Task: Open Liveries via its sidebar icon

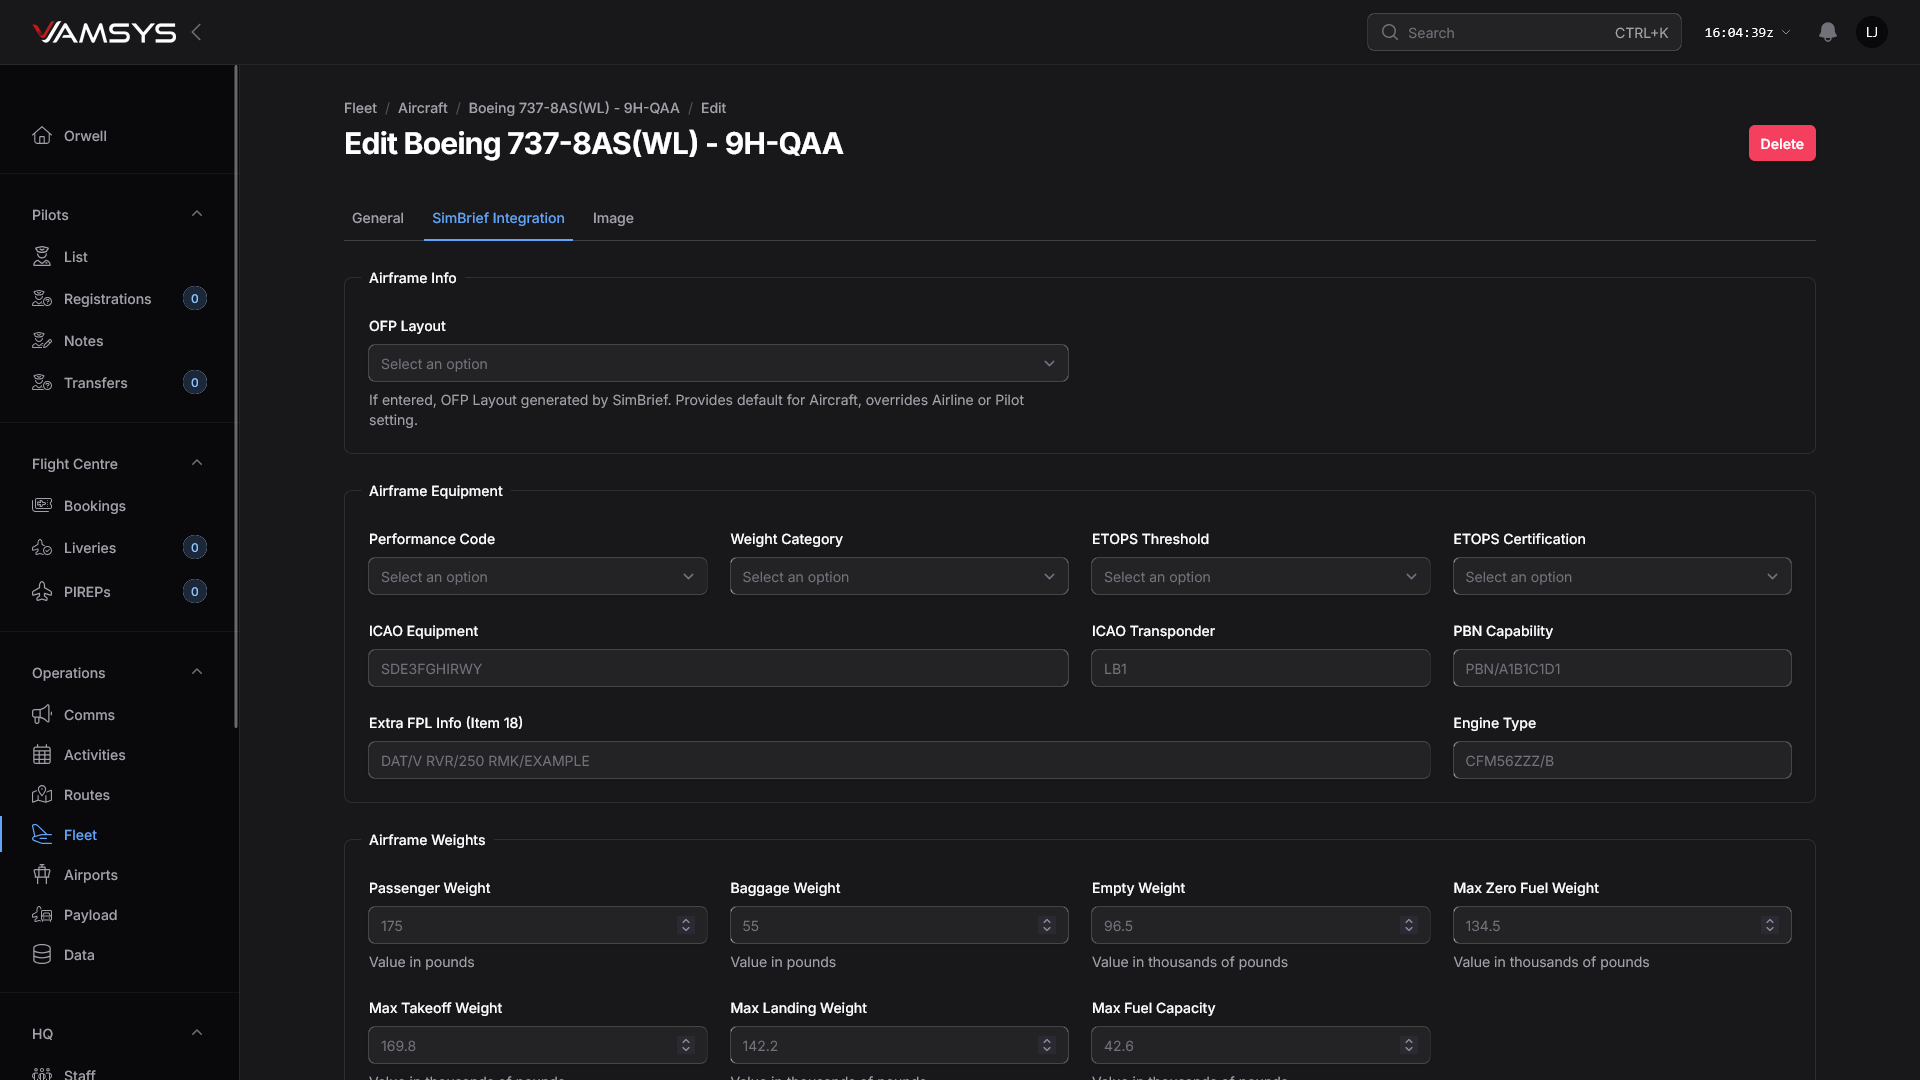Action: point(42,548)
